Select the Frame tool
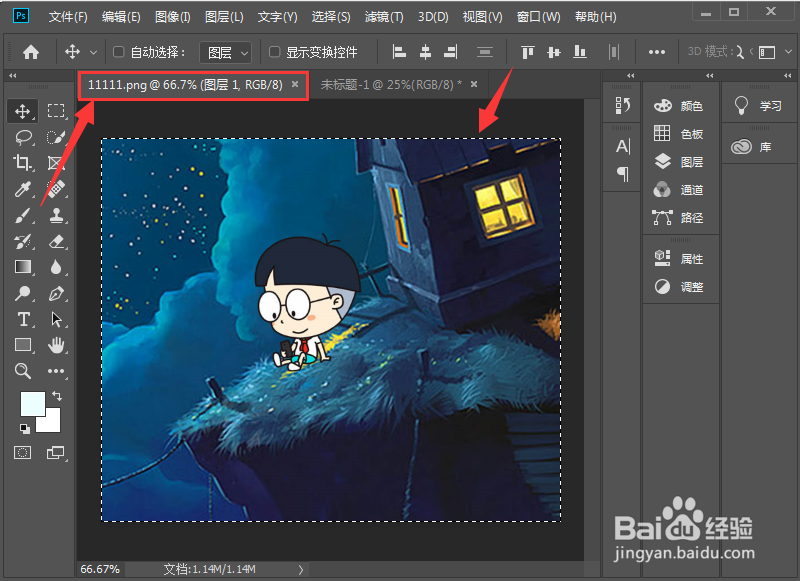The image size is (800, 581). (x=56, y=163)
